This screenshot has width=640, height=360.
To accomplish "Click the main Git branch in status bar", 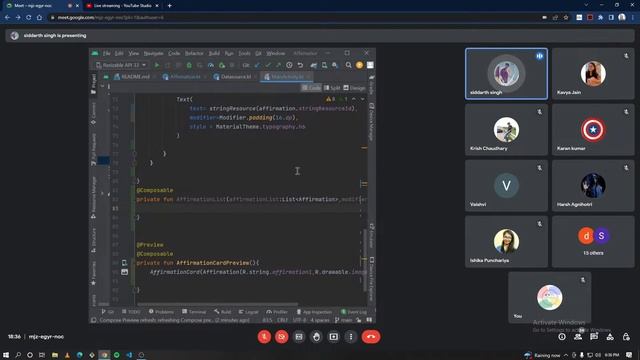I will [x=344, y=320].
